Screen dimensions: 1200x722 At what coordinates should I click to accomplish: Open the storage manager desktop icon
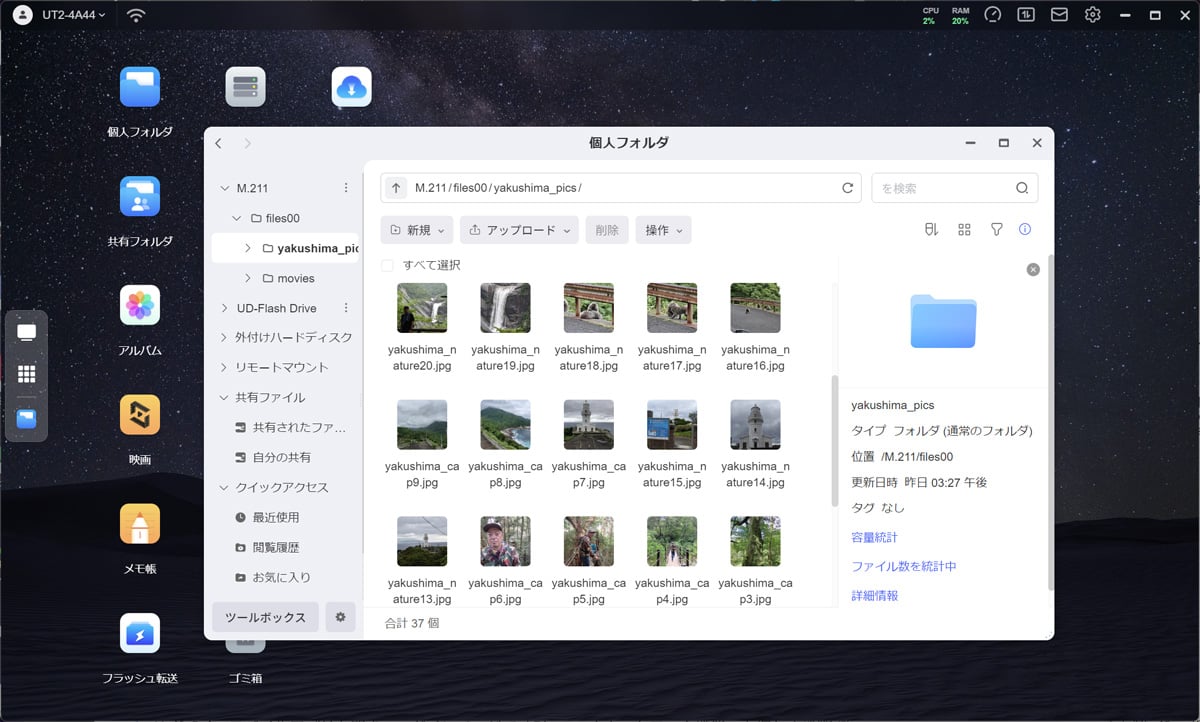pos(245,87)
